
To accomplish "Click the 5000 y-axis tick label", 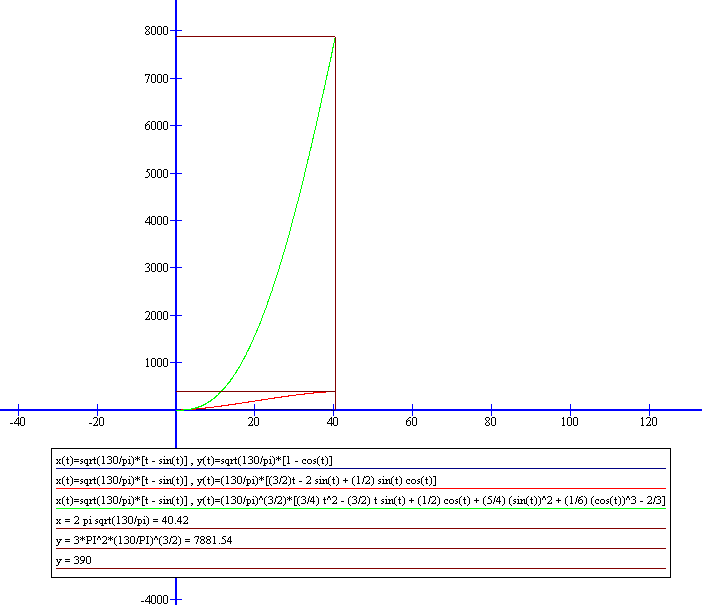I will click(x=156, y=174).
